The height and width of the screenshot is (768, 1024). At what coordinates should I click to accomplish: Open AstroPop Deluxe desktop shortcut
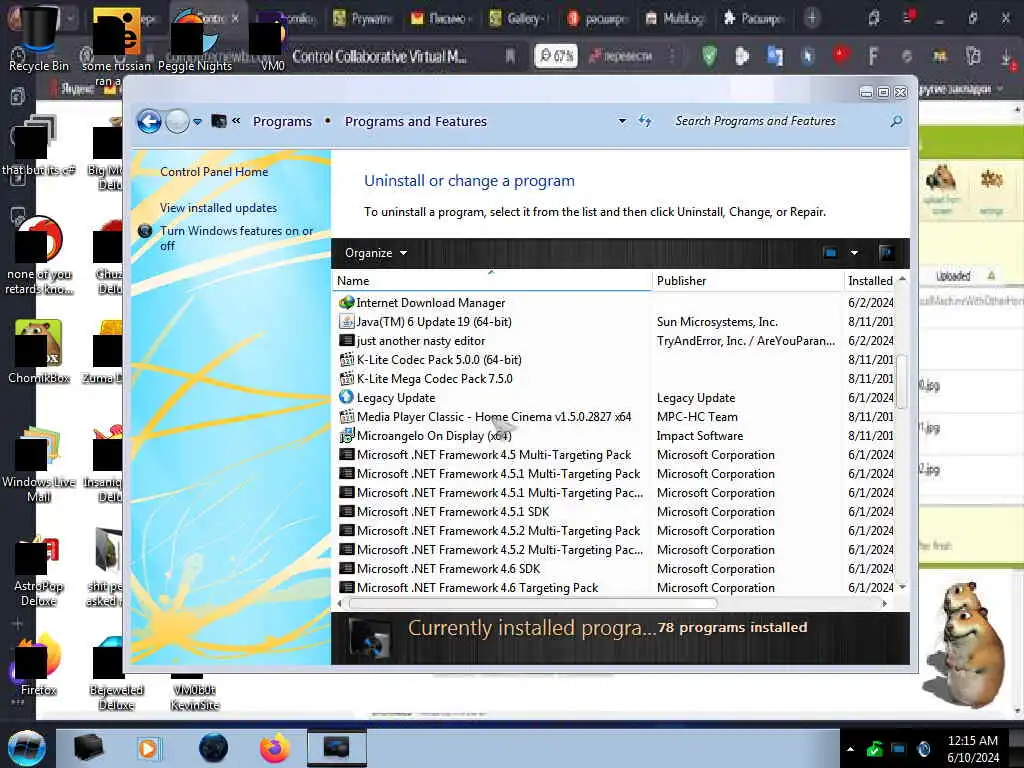tap(39, 571)
